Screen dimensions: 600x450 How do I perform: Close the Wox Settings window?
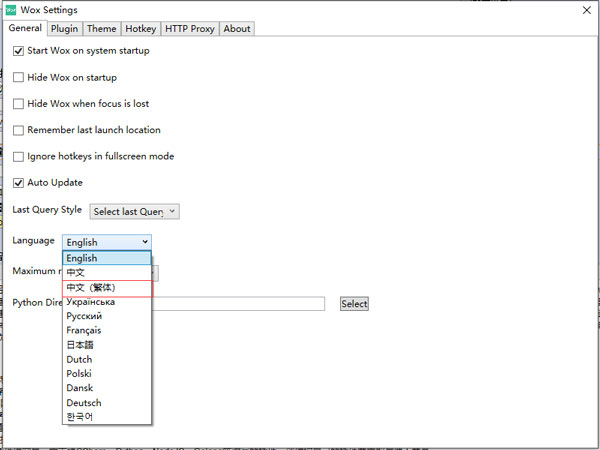click(x=583, y=10)
